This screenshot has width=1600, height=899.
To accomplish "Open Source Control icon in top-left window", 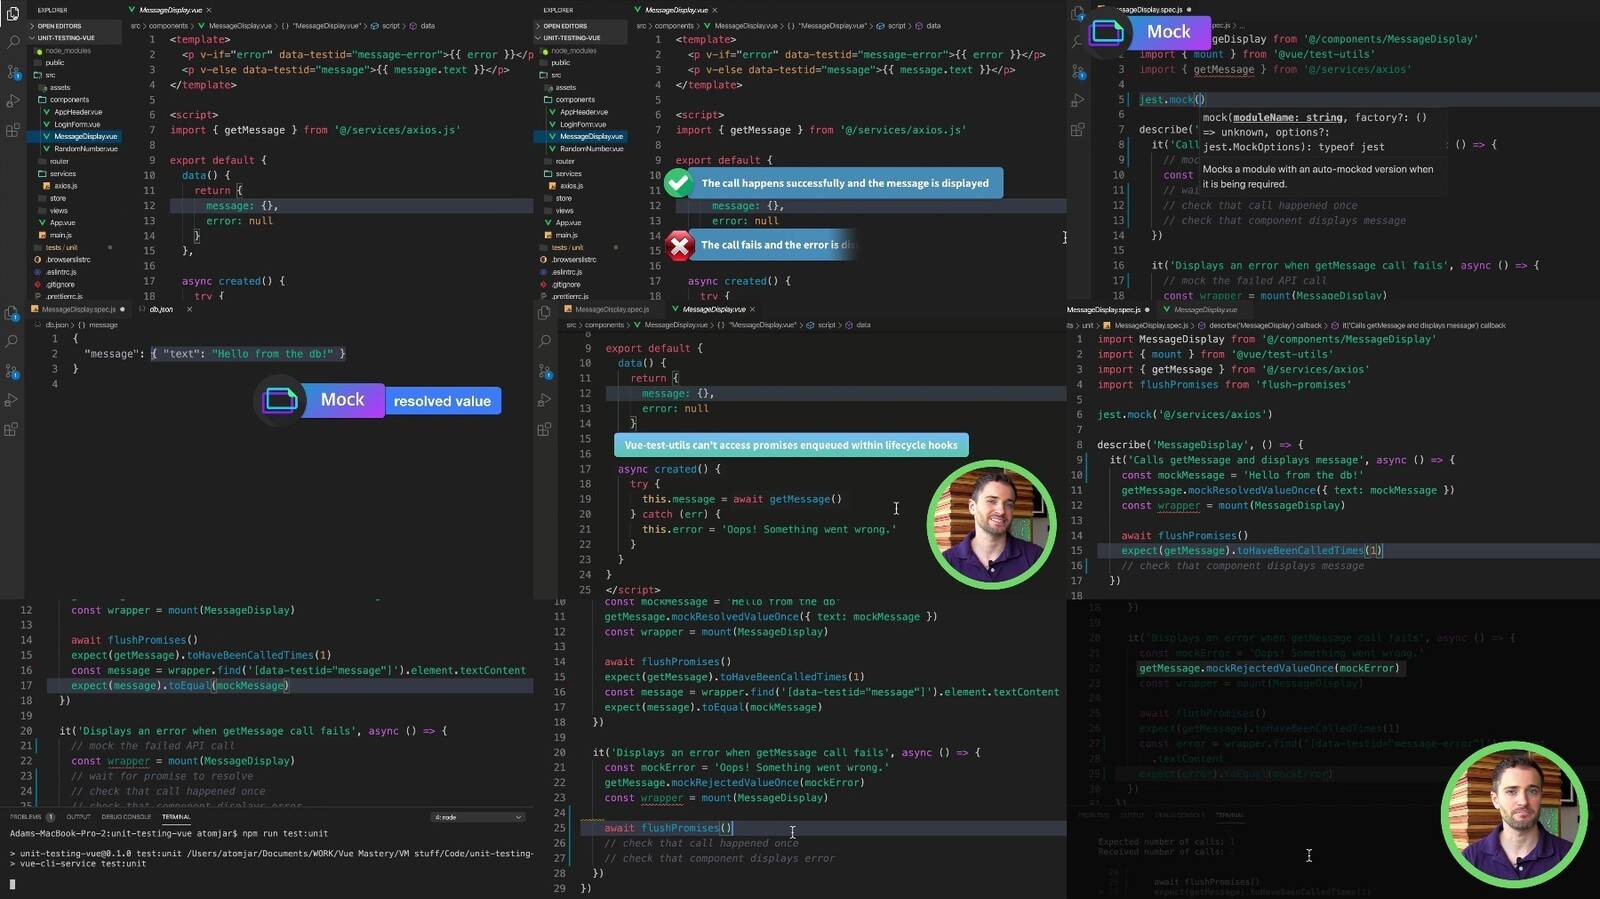I will 14,72.
